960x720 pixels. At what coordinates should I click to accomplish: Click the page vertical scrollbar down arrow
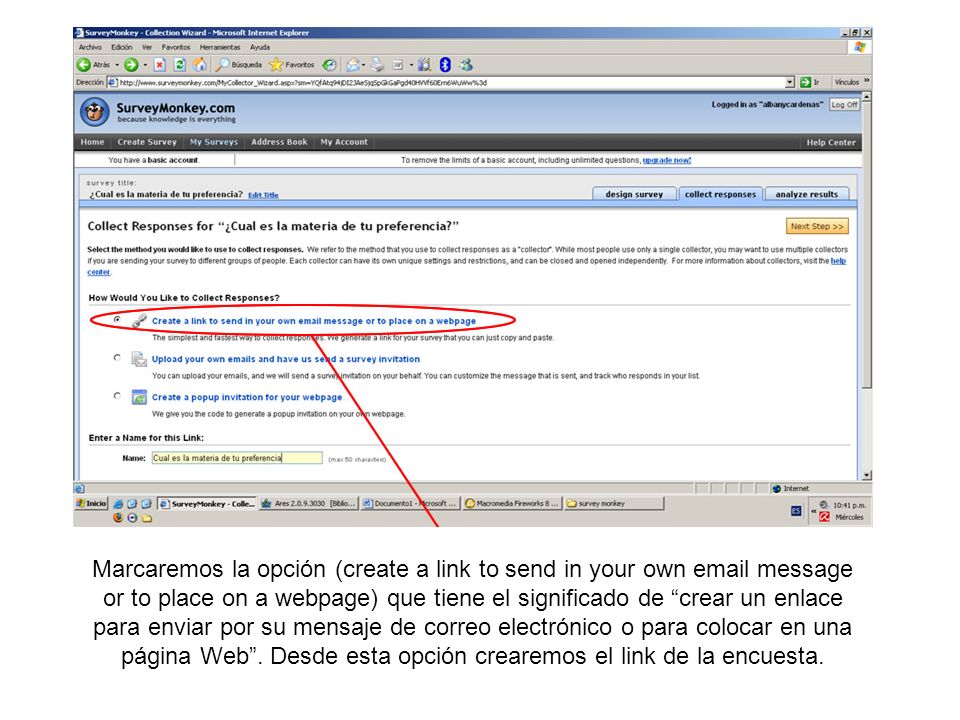pyautogui.click(x=866, y=475)
